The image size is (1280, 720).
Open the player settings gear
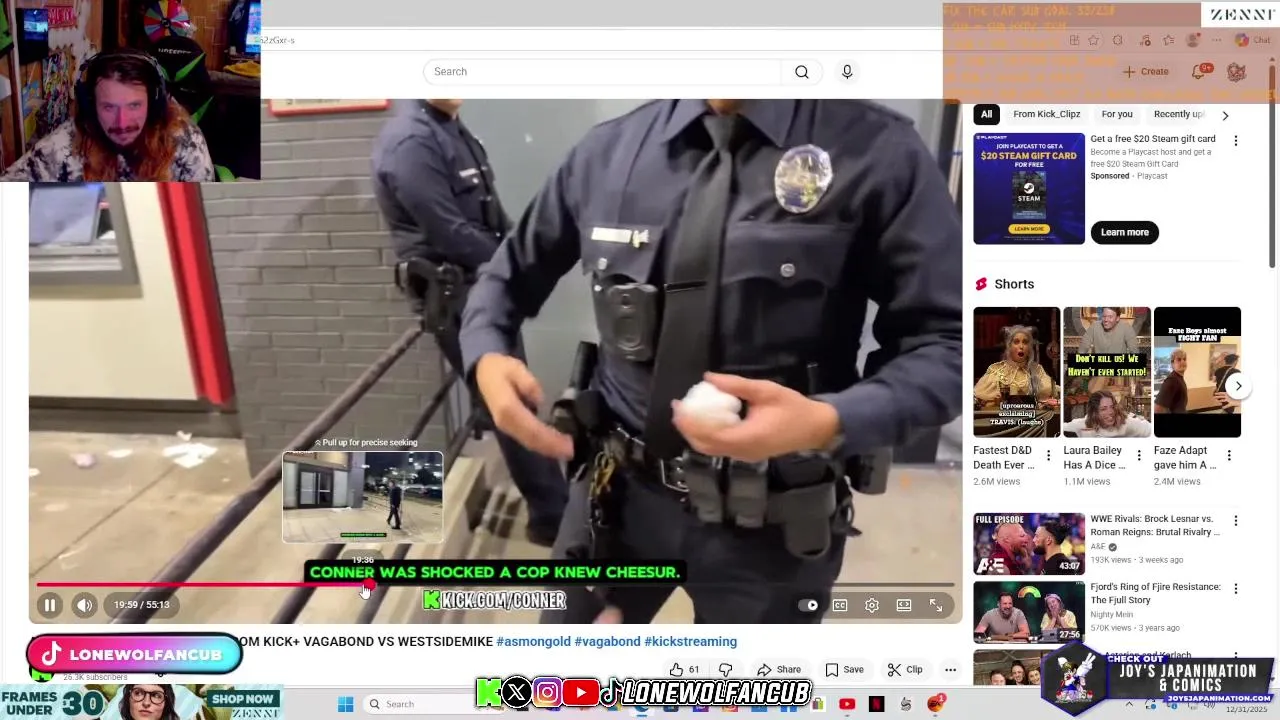[x=872, y=605]
